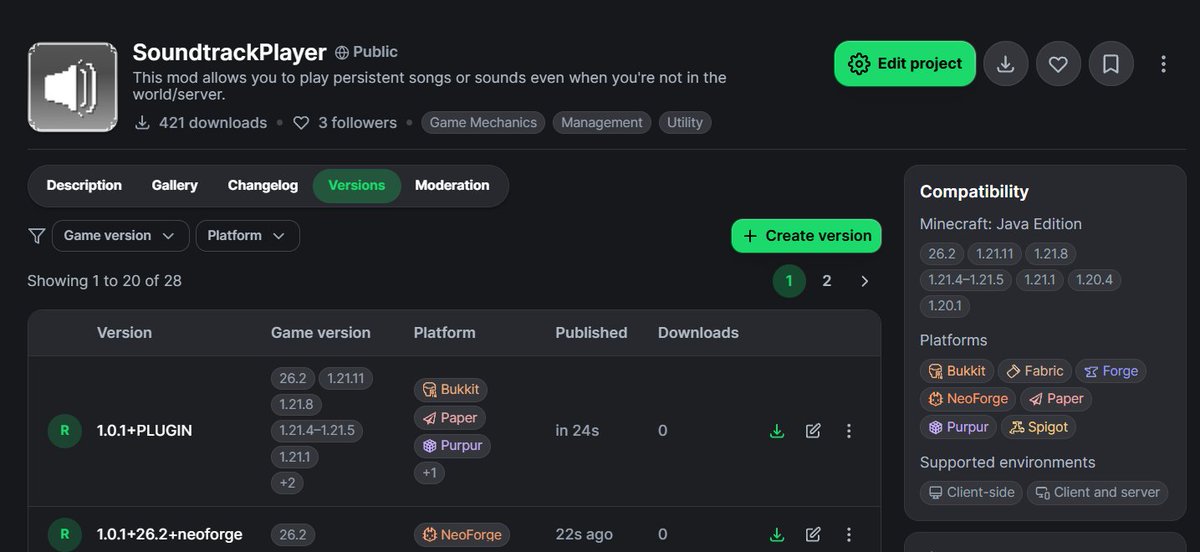This screenshot has height=552, width=1200.
Task: Open the Moderation tab
Action: click(452, 186)
